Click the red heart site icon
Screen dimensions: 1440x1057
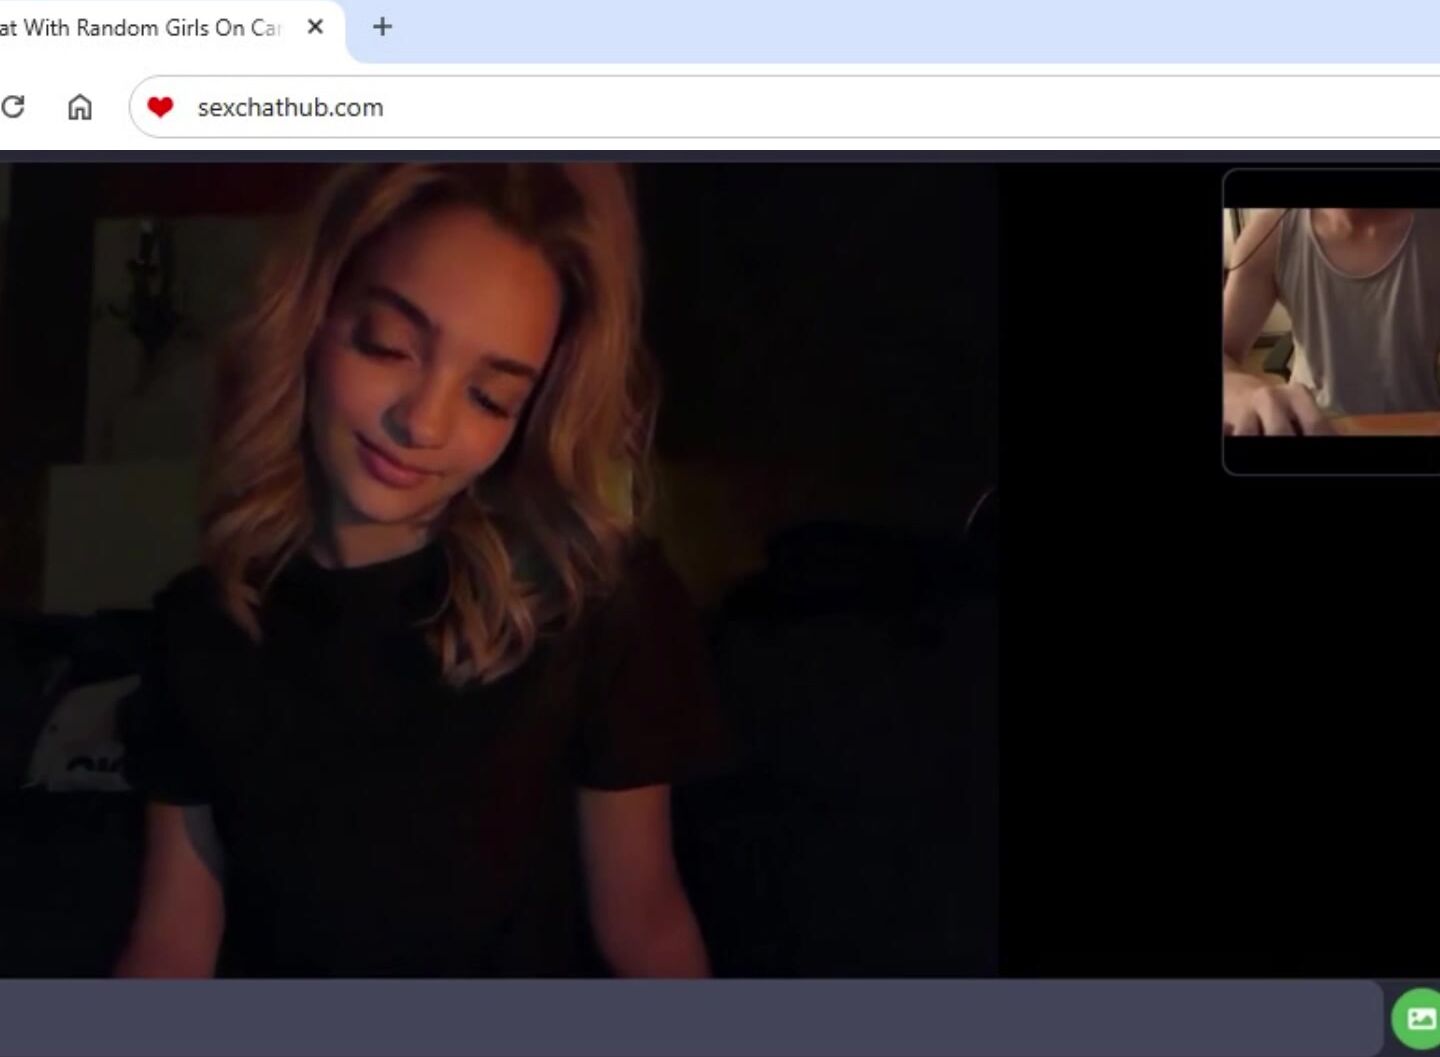(x=160, y=107)
